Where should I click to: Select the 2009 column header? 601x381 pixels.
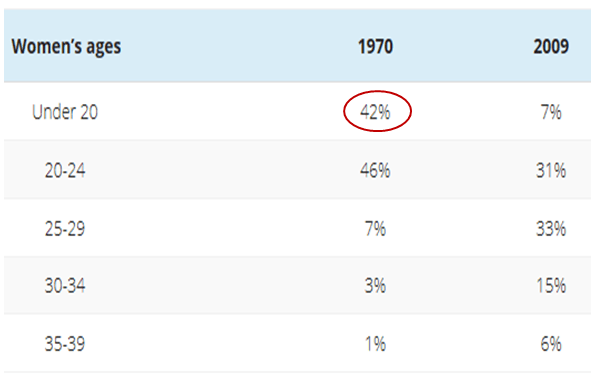click(551, 47)
